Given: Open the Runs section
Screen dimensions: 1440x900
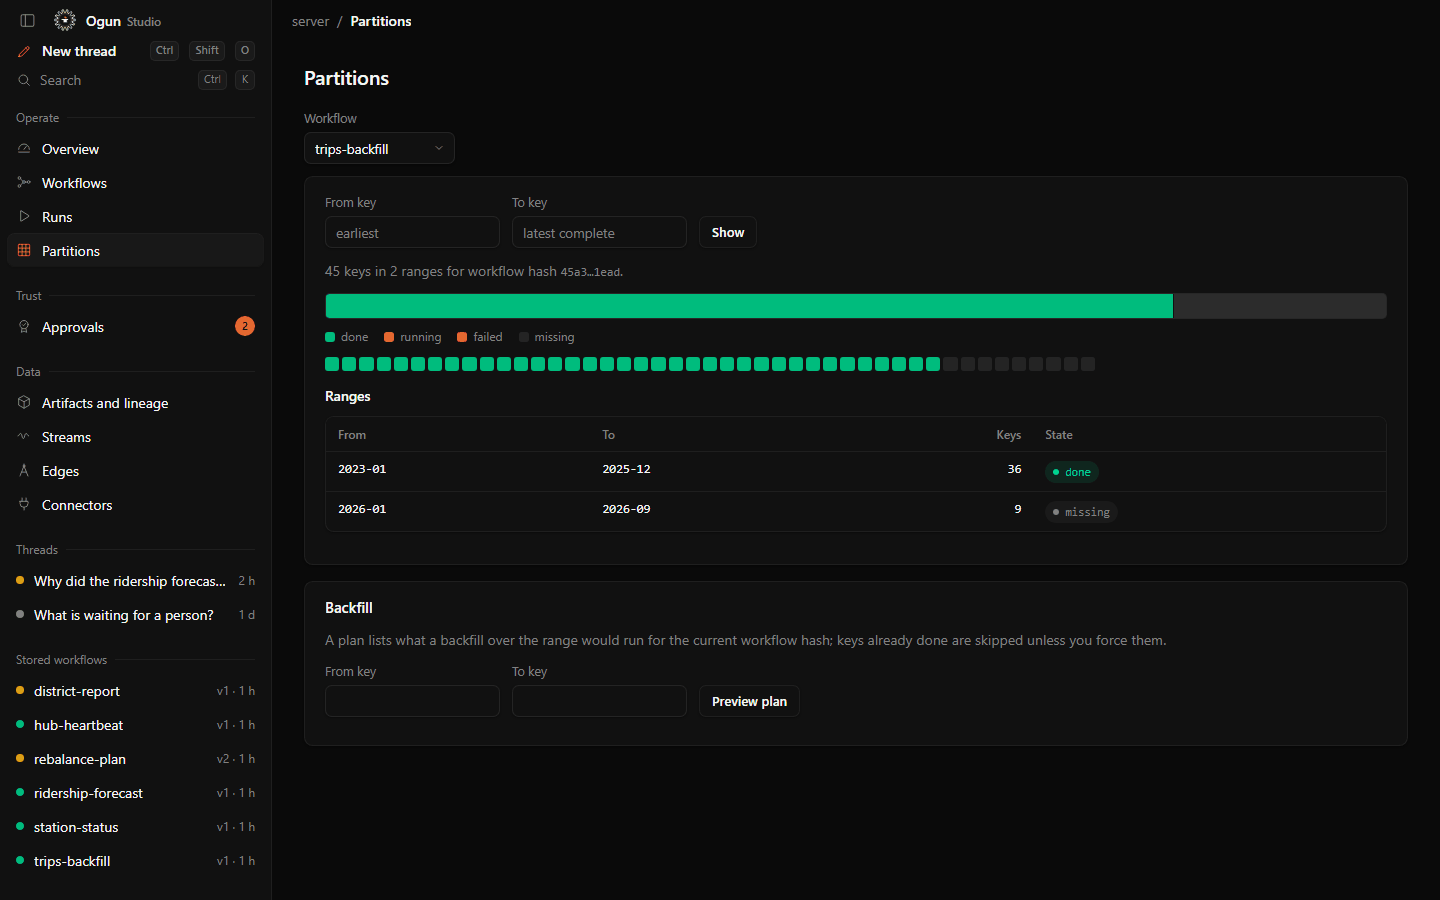Looking at the screenshot, I should (x=135, y=217).
